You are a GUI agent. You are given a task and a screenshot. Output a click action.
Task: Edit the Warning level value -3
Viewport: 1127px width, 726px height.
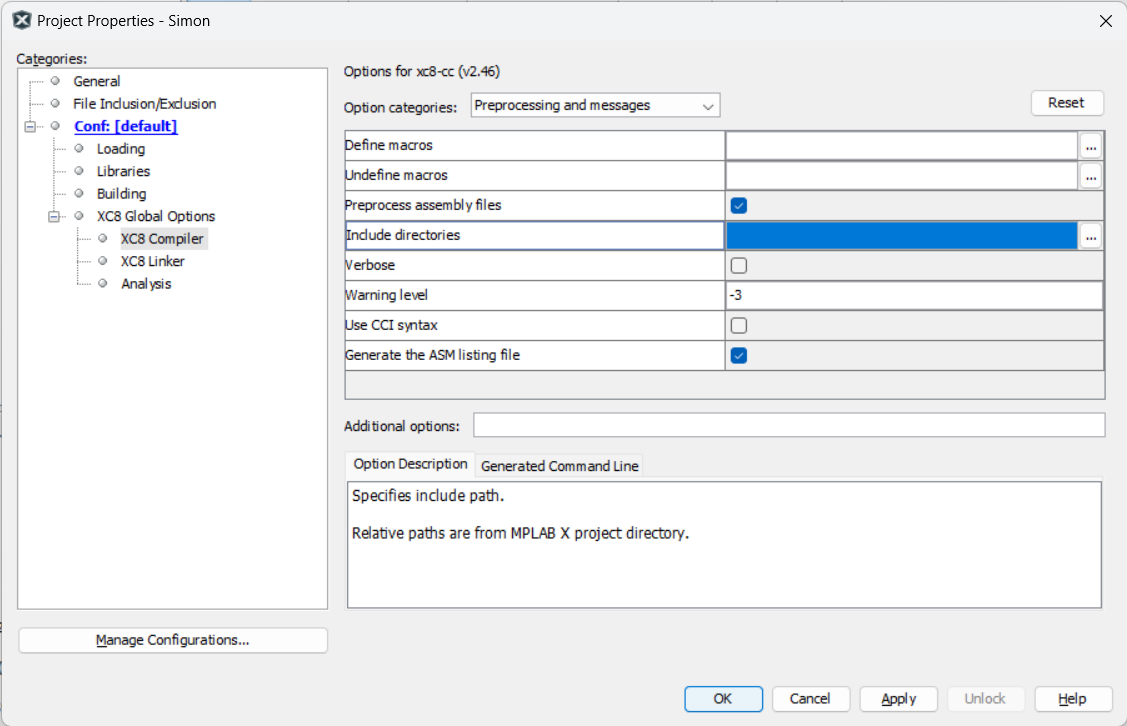pyautogui.click(x=914, y=295)
